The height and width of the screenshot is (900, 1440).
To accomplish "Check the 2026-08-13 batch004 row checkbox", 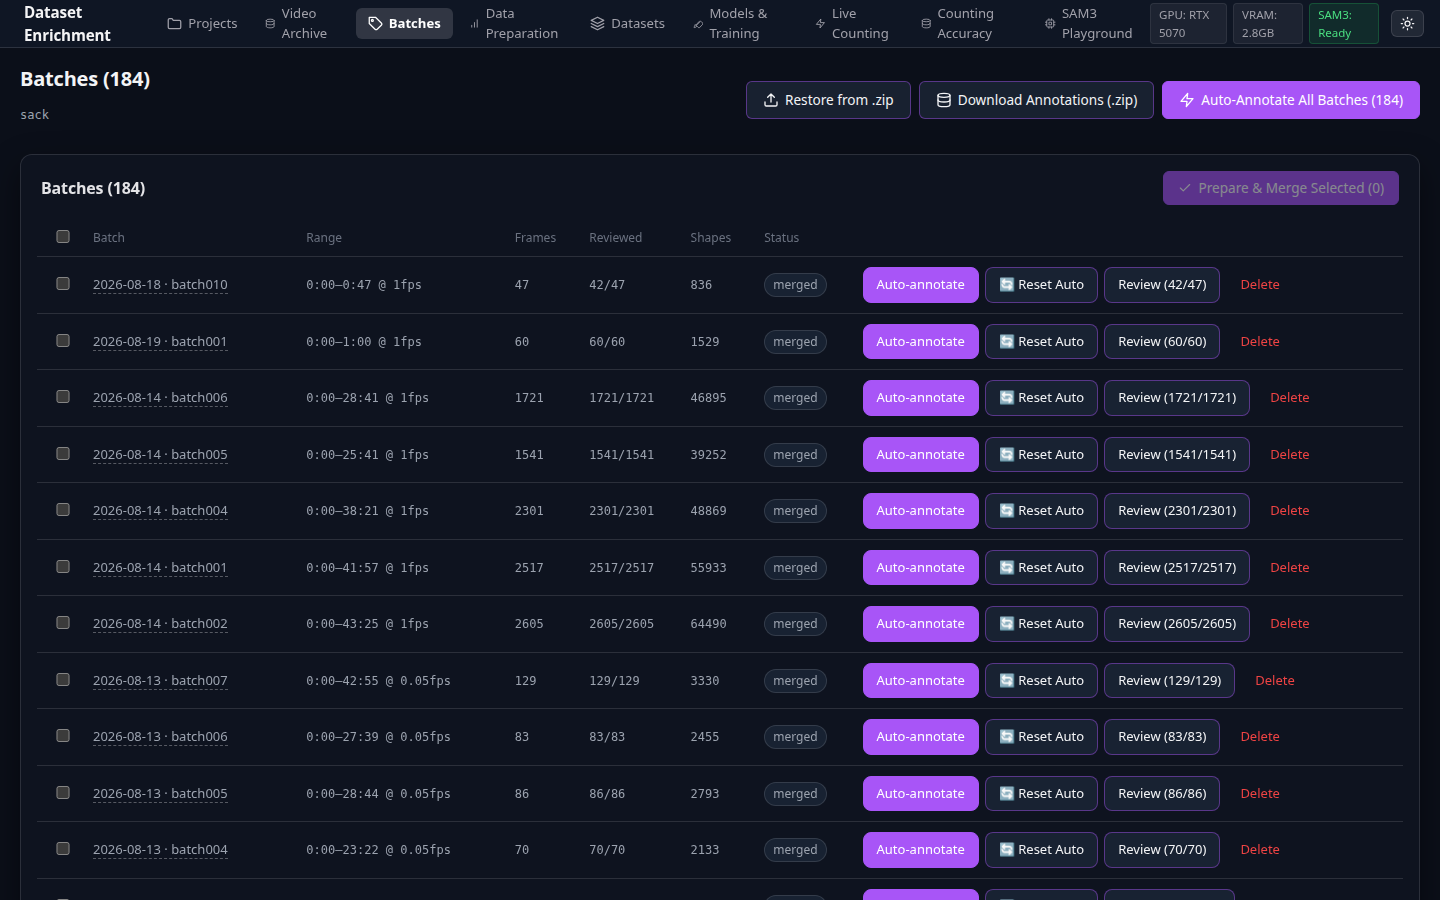I will [63, 849].
